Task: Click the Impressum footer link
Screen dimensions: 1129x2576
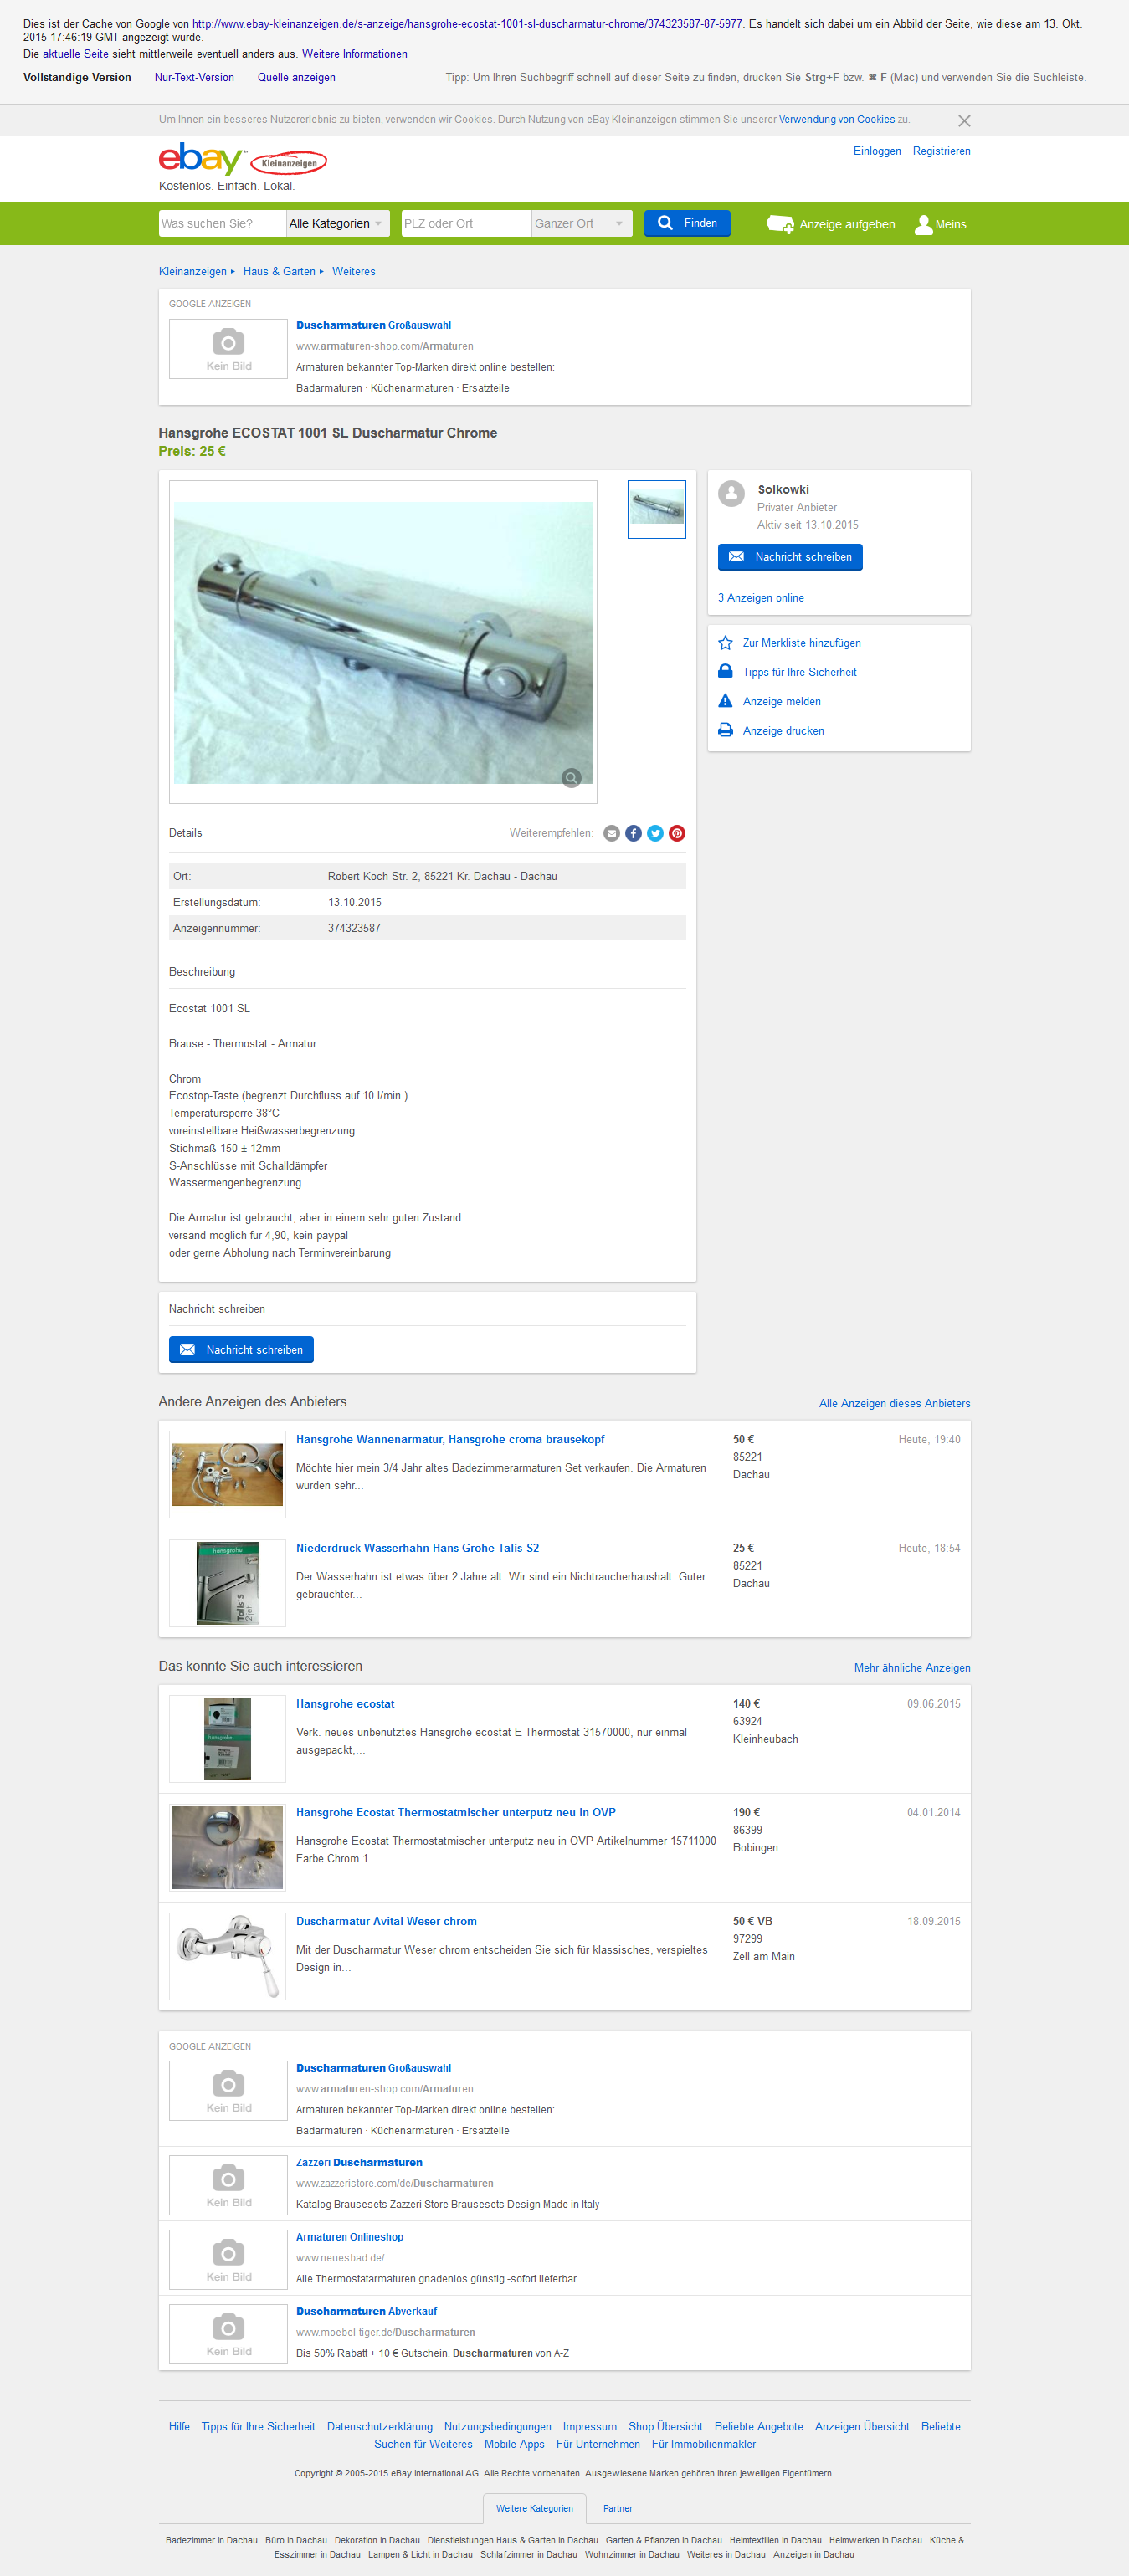Action: coord(590,2426)
